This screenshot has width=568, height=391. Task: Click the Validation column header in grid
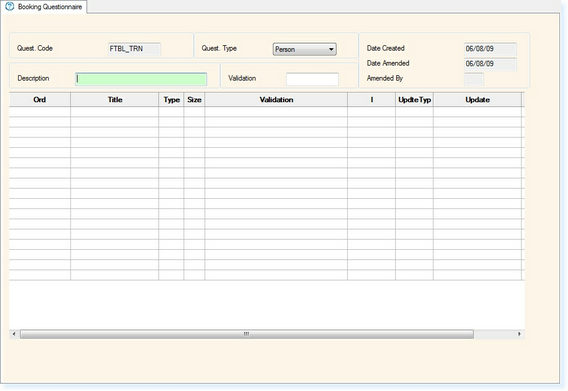point(276,100)
